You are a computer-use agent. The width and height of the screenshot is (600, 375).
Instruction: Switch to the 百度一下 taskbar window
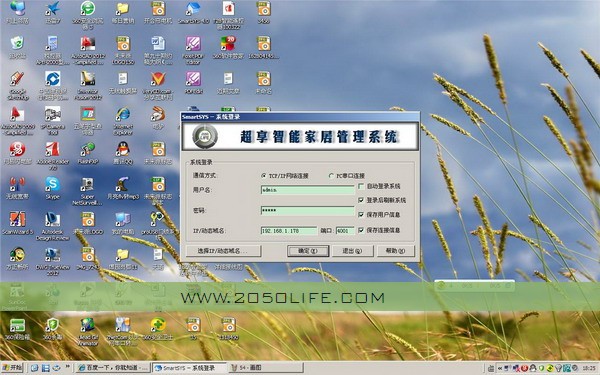[113, 368]
